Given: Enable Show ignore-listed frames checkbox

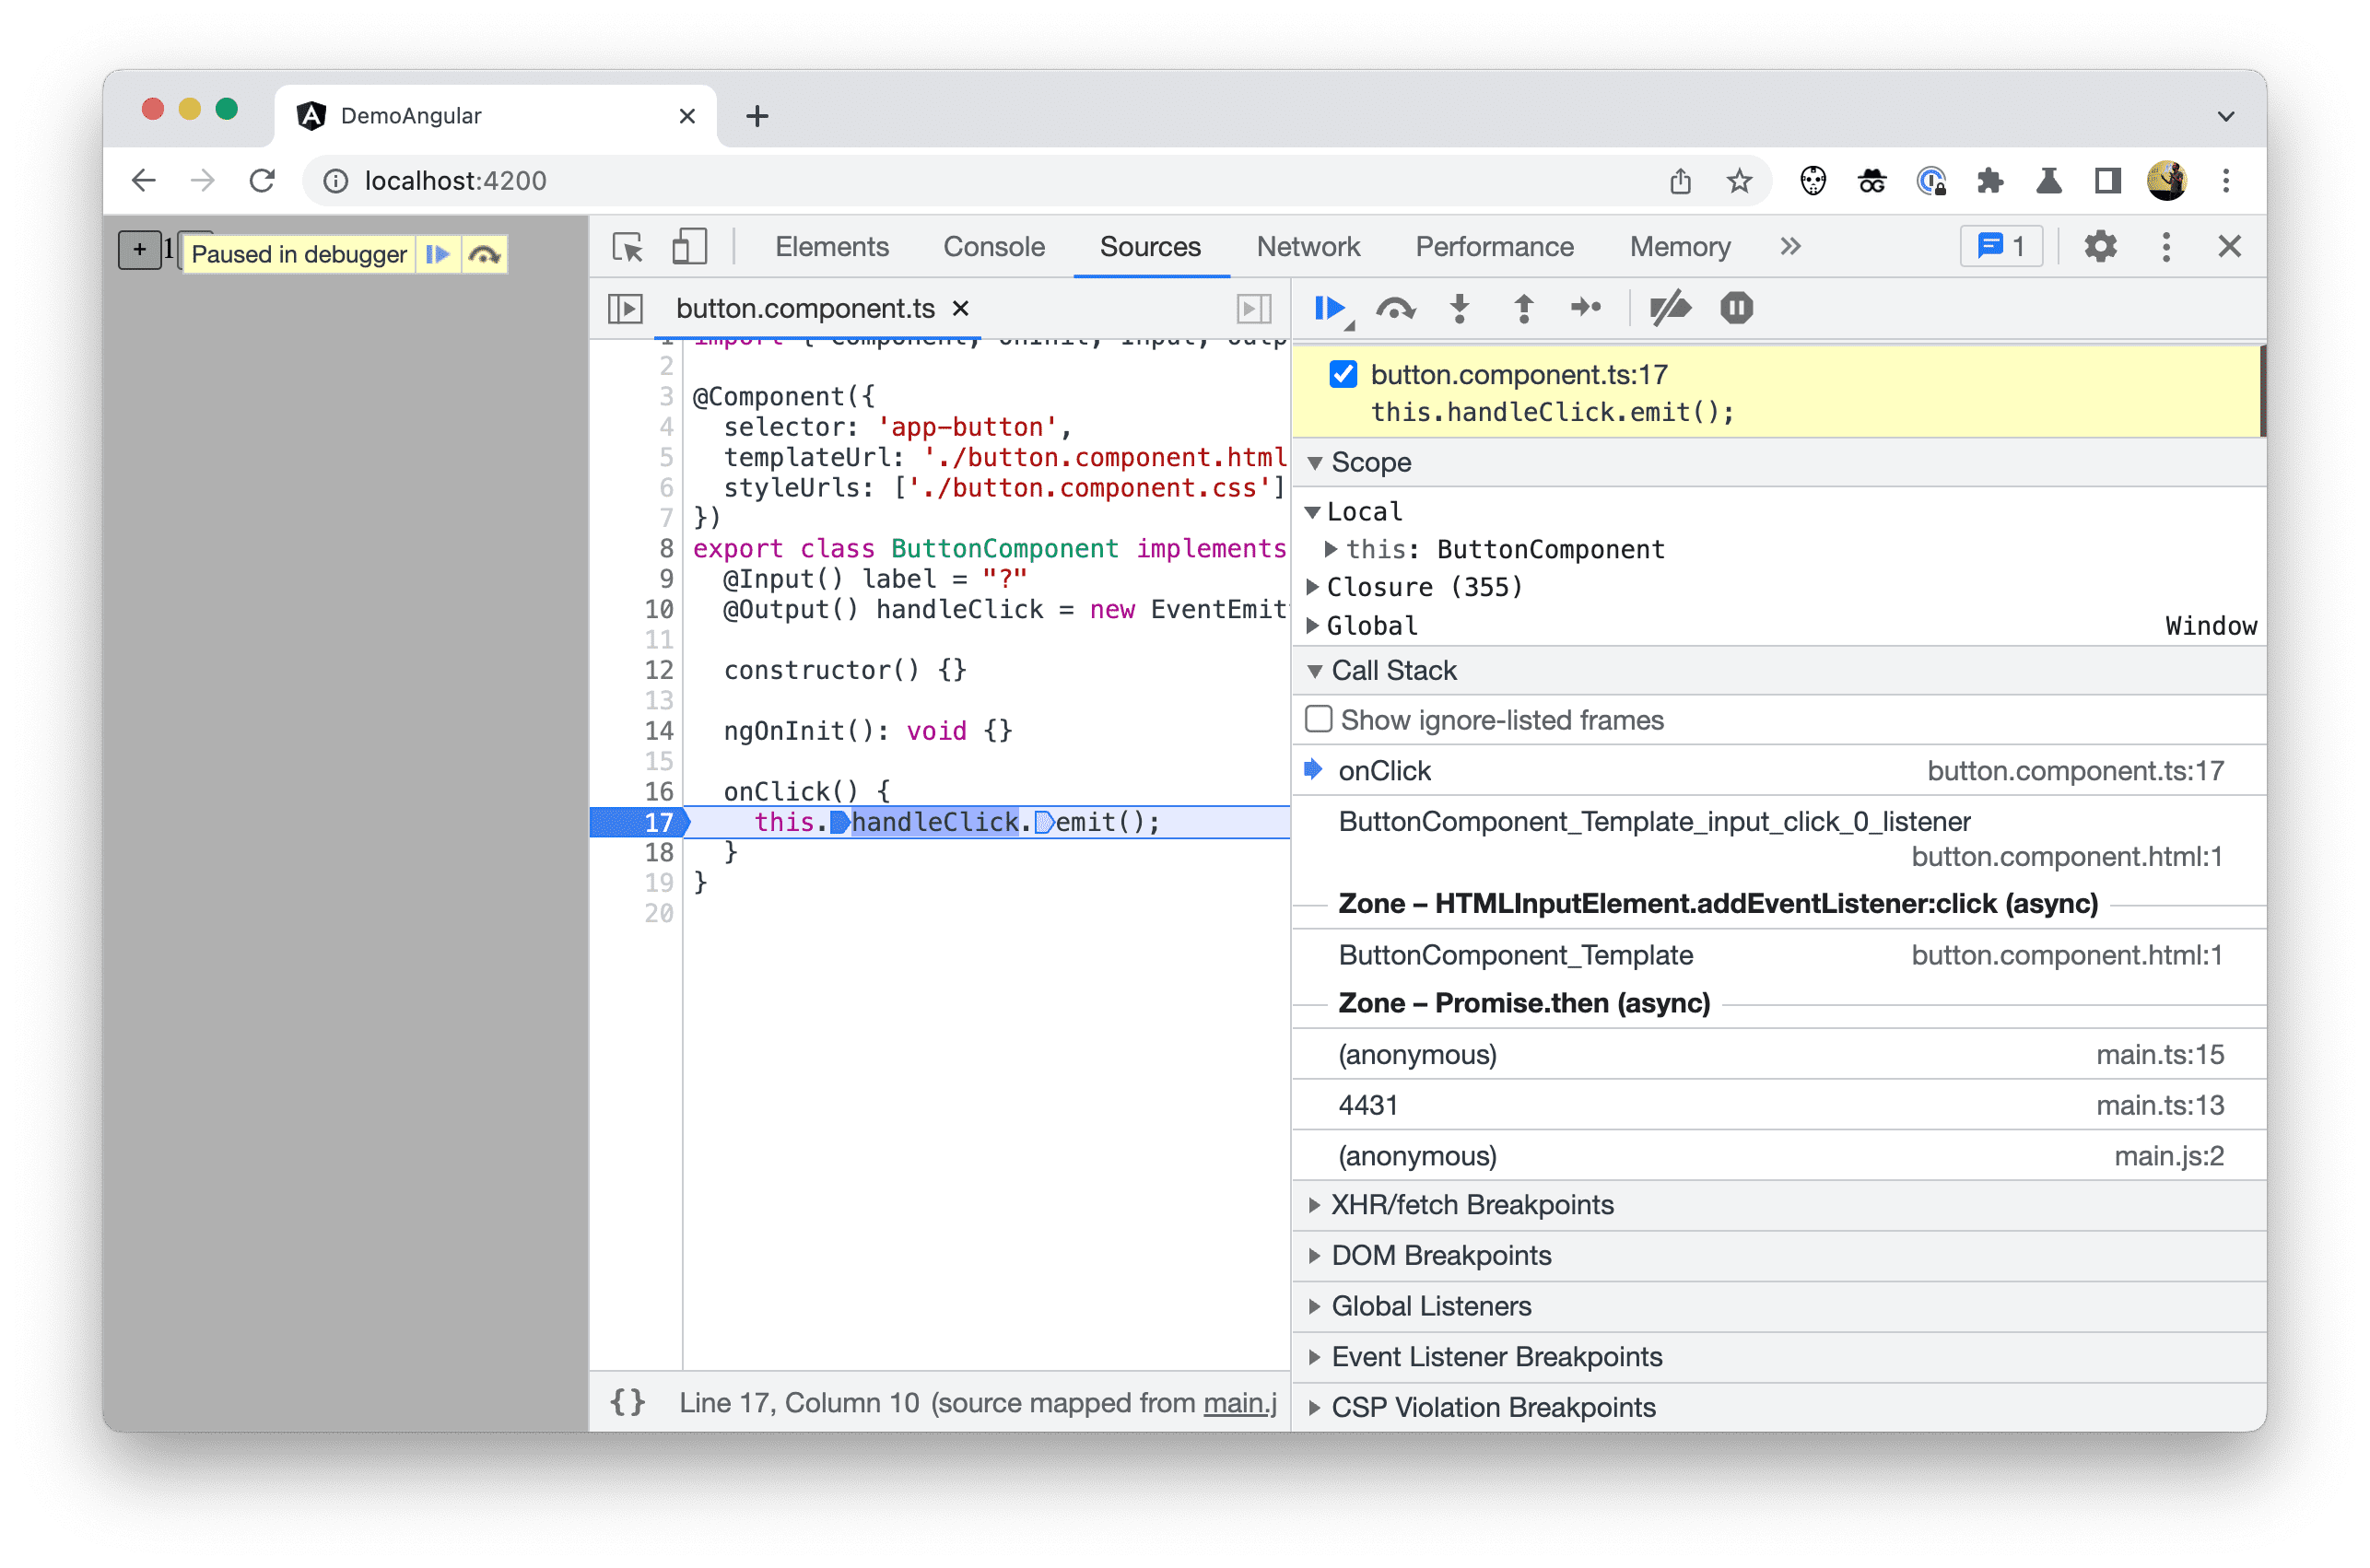Looking at the screenshot, I should (1318, 720).
